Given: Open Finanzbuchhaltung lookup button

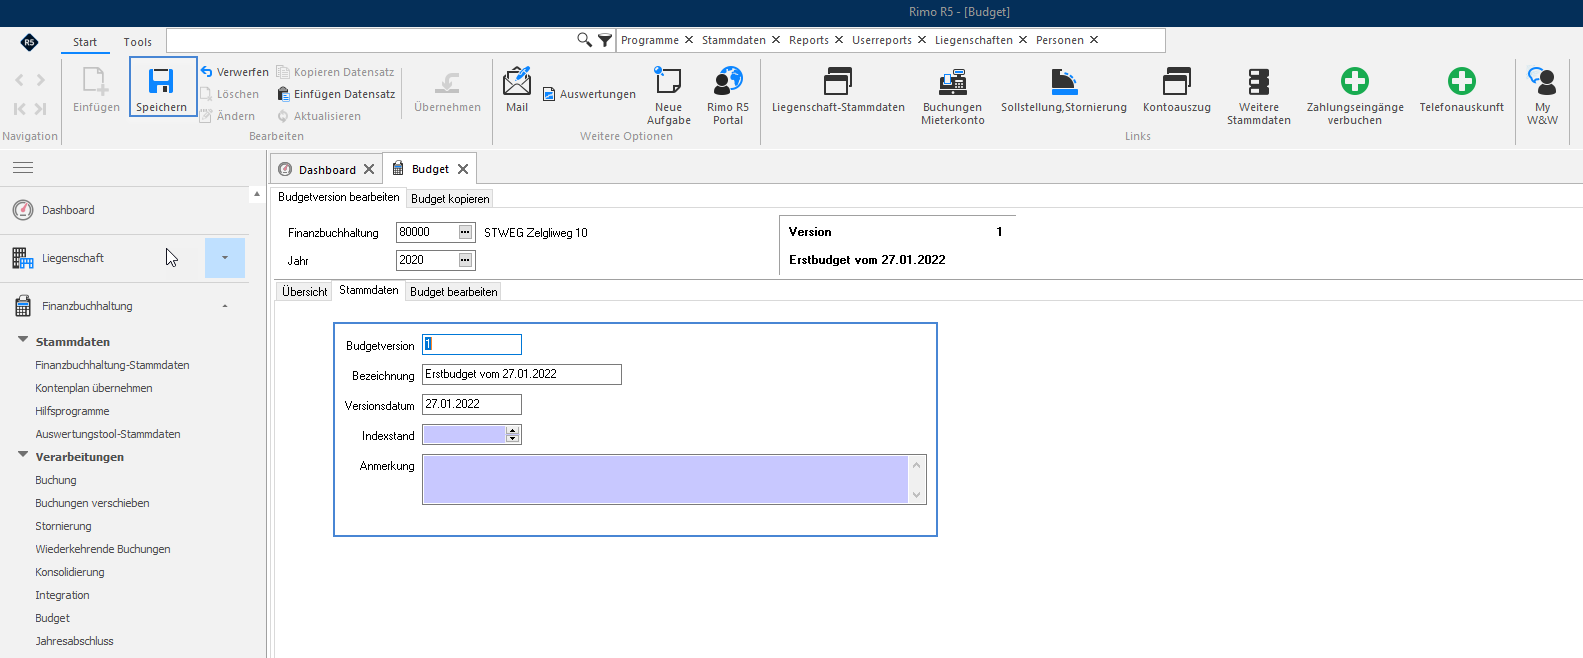Looking at the screenshot, I should (465, 232).
